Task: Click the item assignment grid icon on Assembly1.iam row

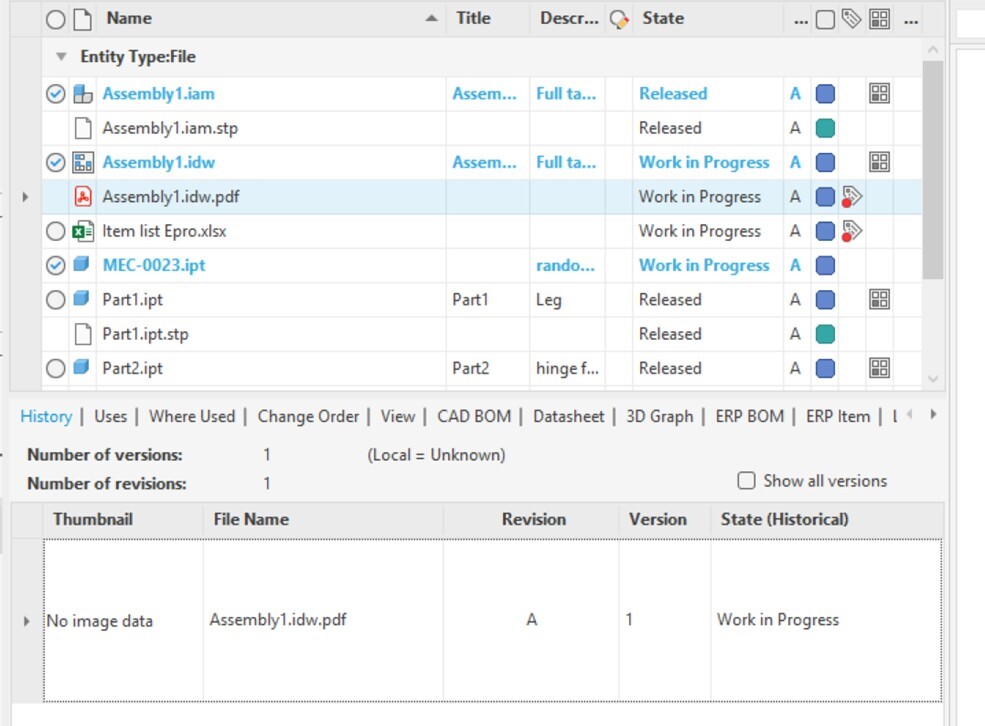Action: [x=879, y=93]
